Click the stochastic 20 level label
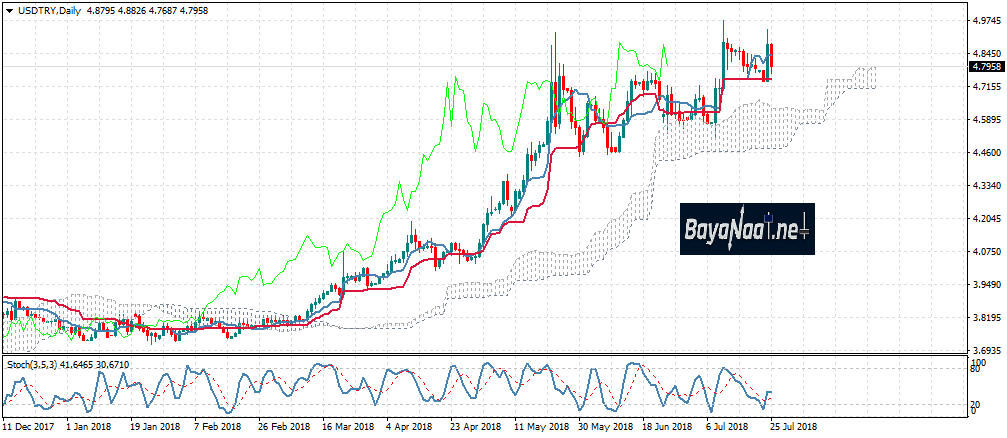 click(973, 402)
